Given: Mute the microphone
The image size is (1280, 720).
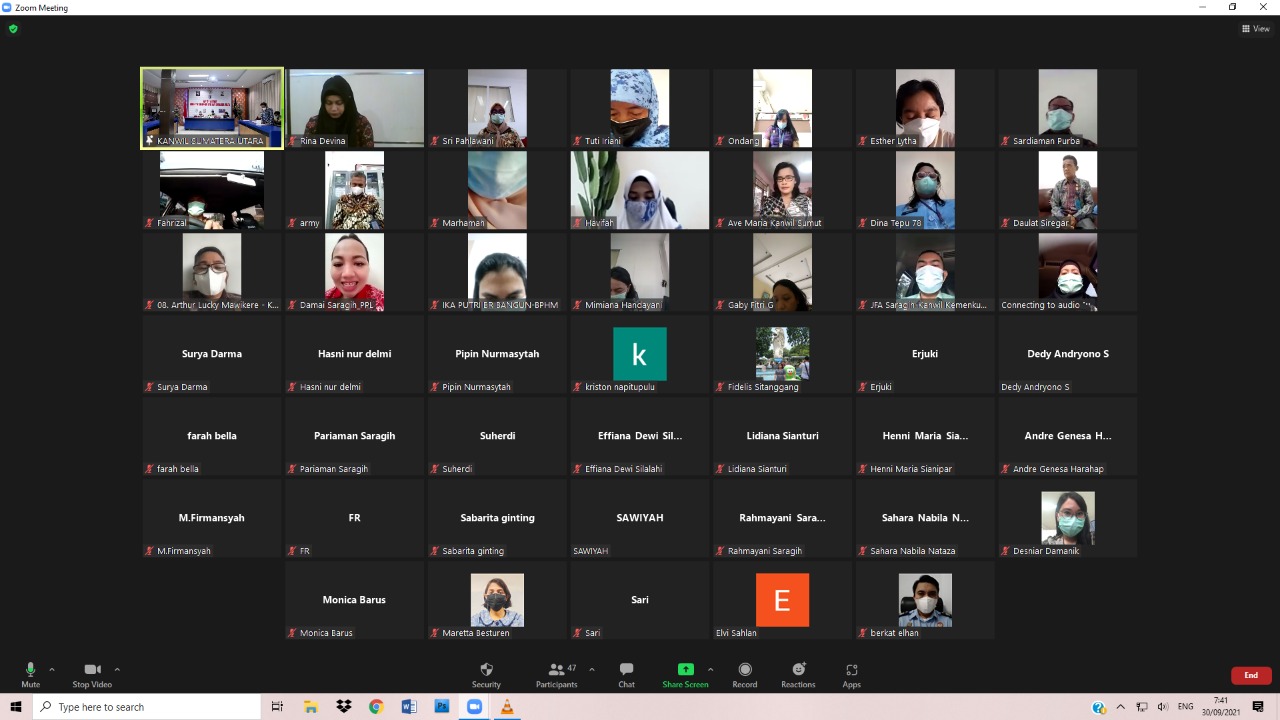Looking at the screenshot, I should [30, 674].
